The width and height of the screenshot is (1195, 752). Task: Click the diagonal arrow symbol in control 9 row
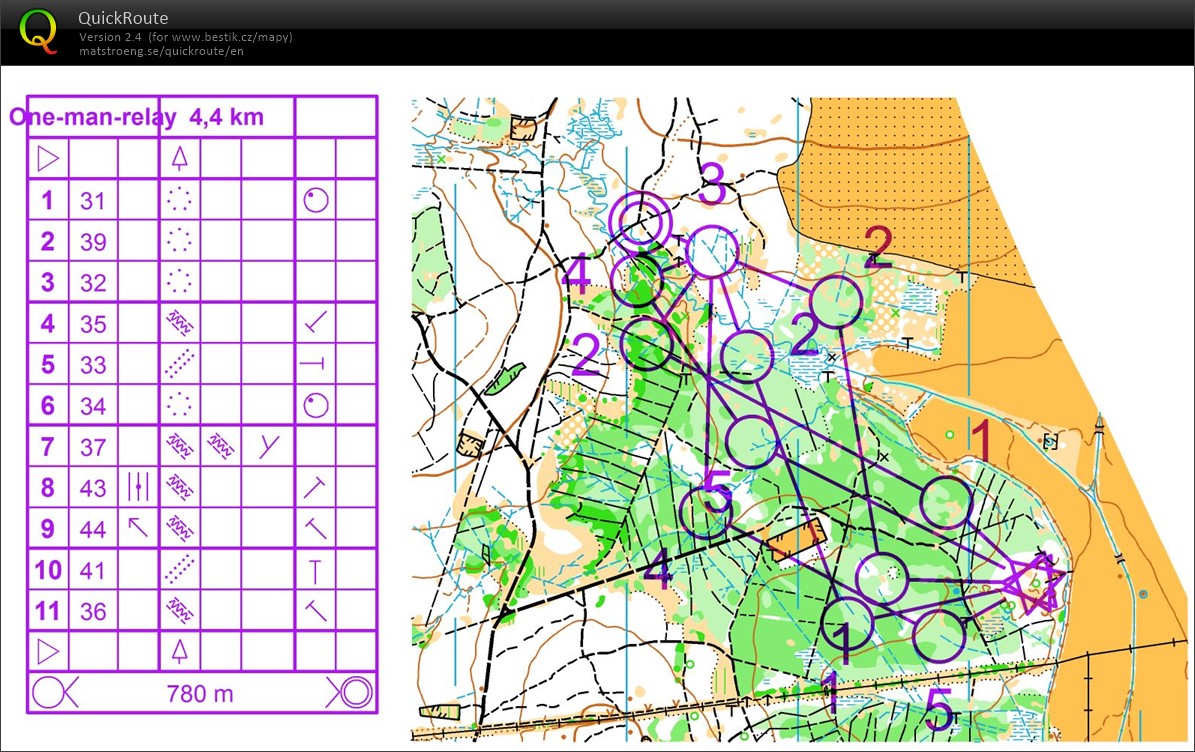[x=138, y=526]
